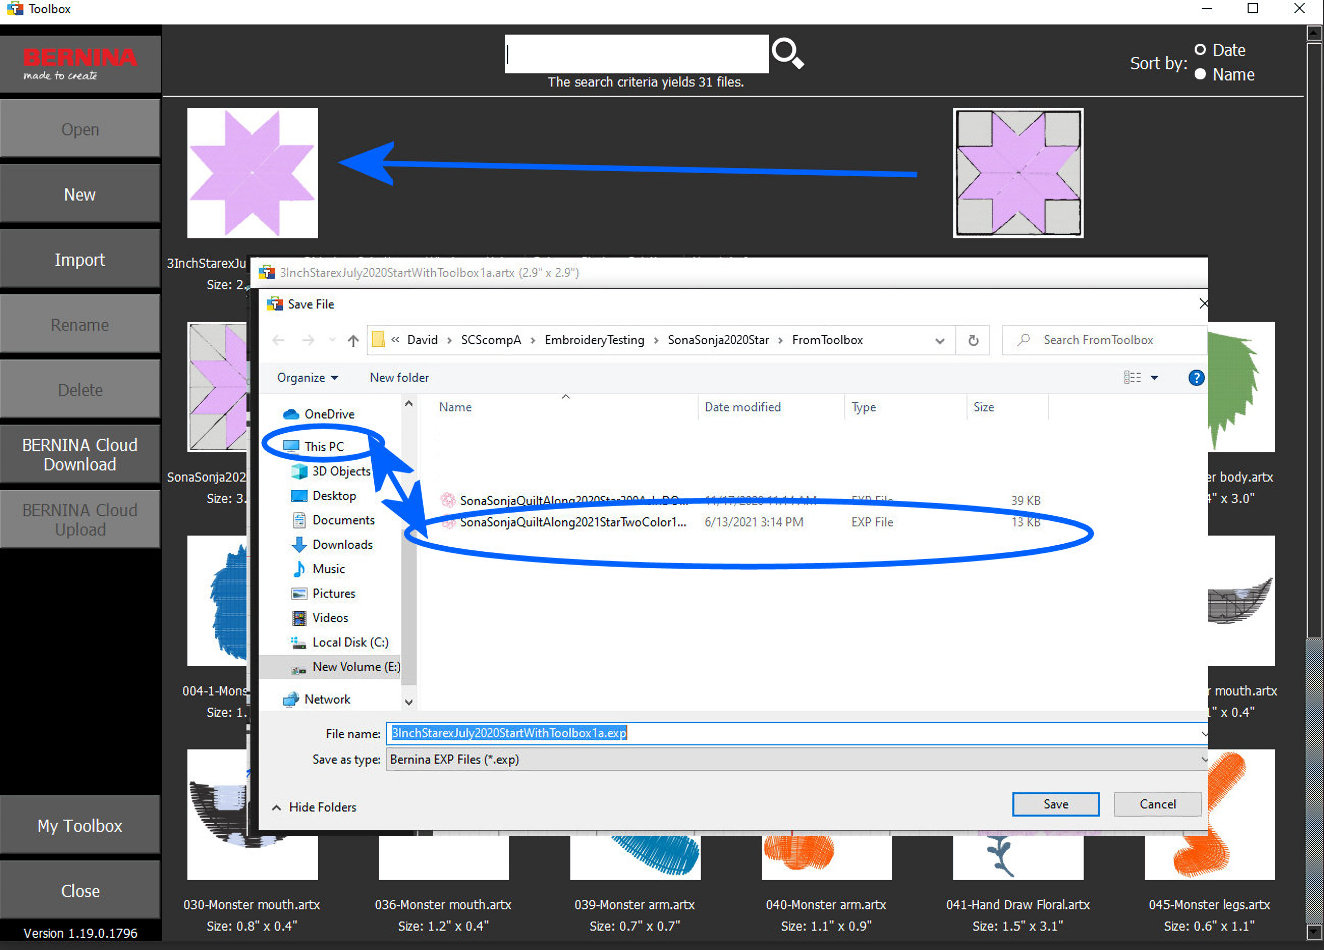Go forward in Save File dialog

click(309, 340)
